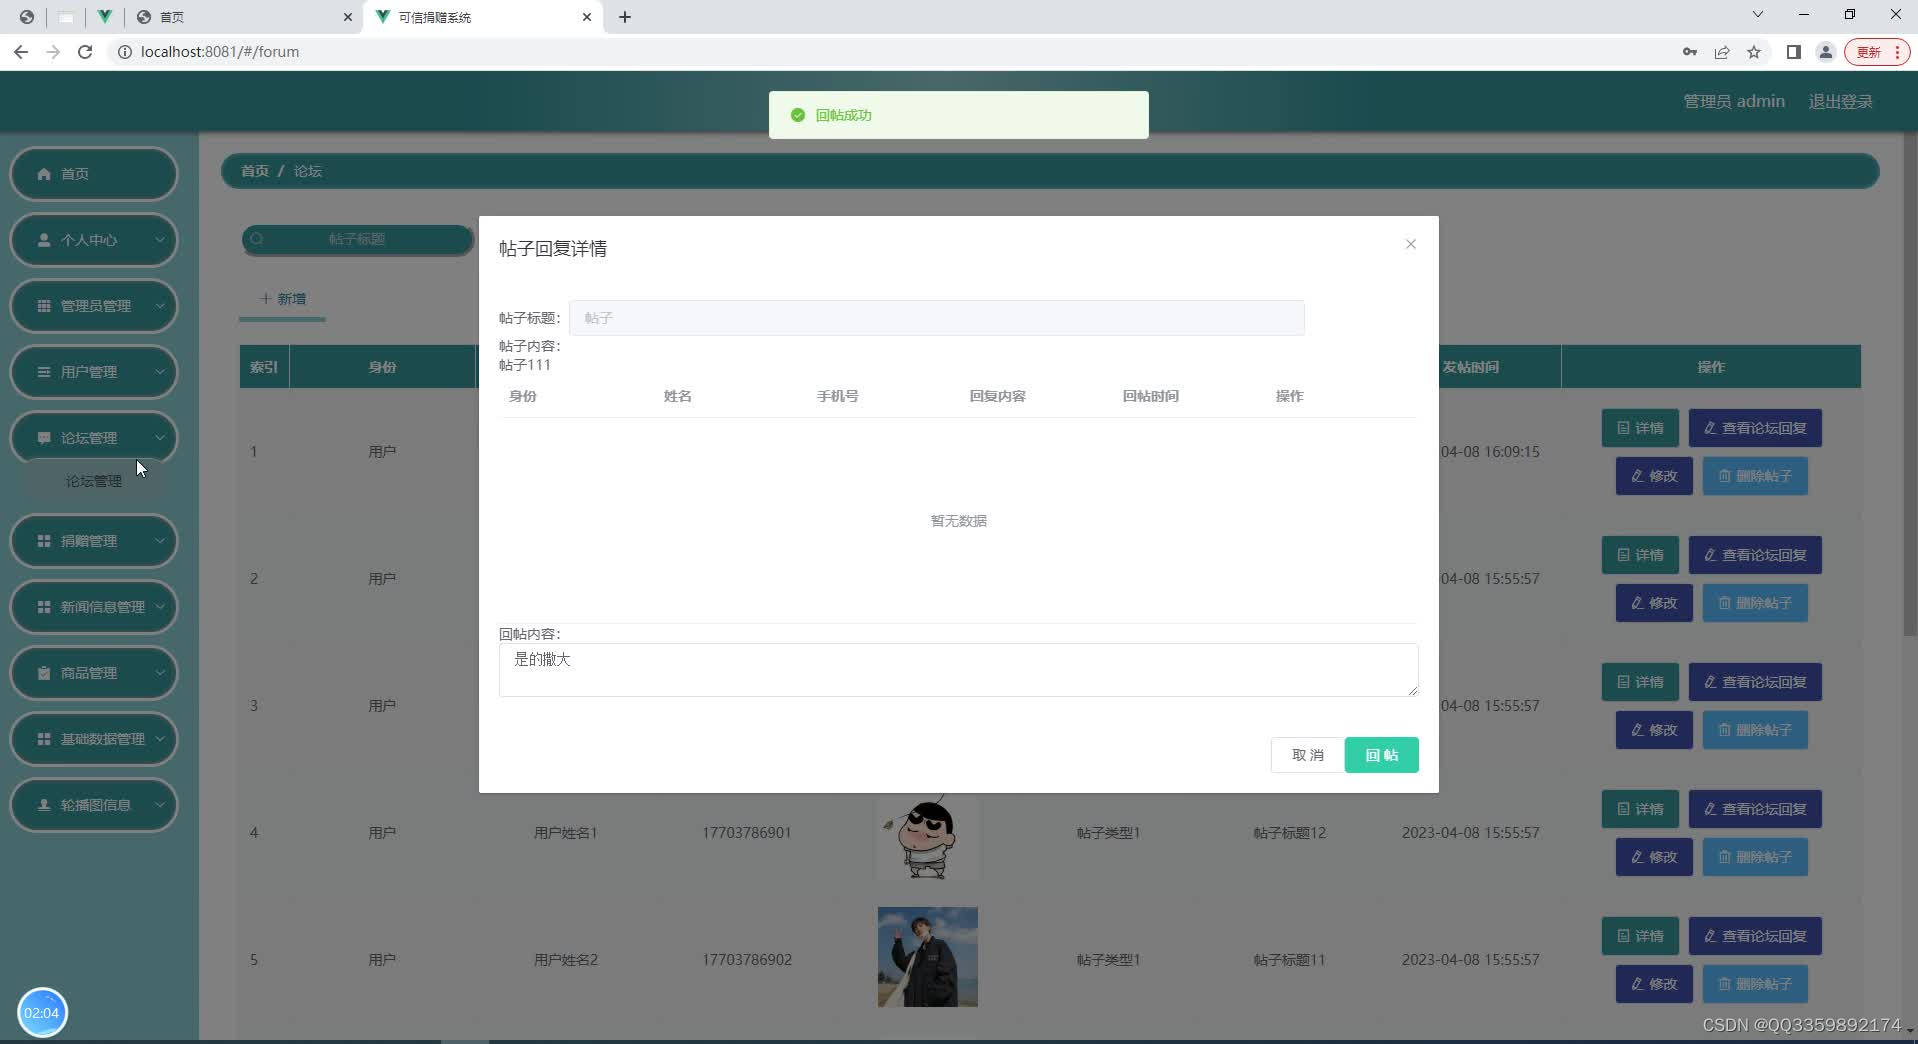
Task: Expand the 商品管理 sidebar menu
Action: (x=94, y=673)
